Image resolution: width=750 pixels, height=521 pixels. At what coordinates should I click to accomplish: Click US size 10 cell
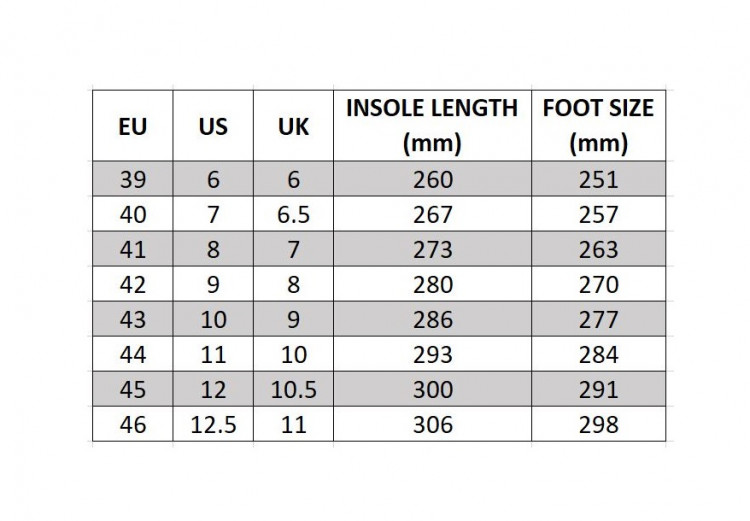click(213, 319)
